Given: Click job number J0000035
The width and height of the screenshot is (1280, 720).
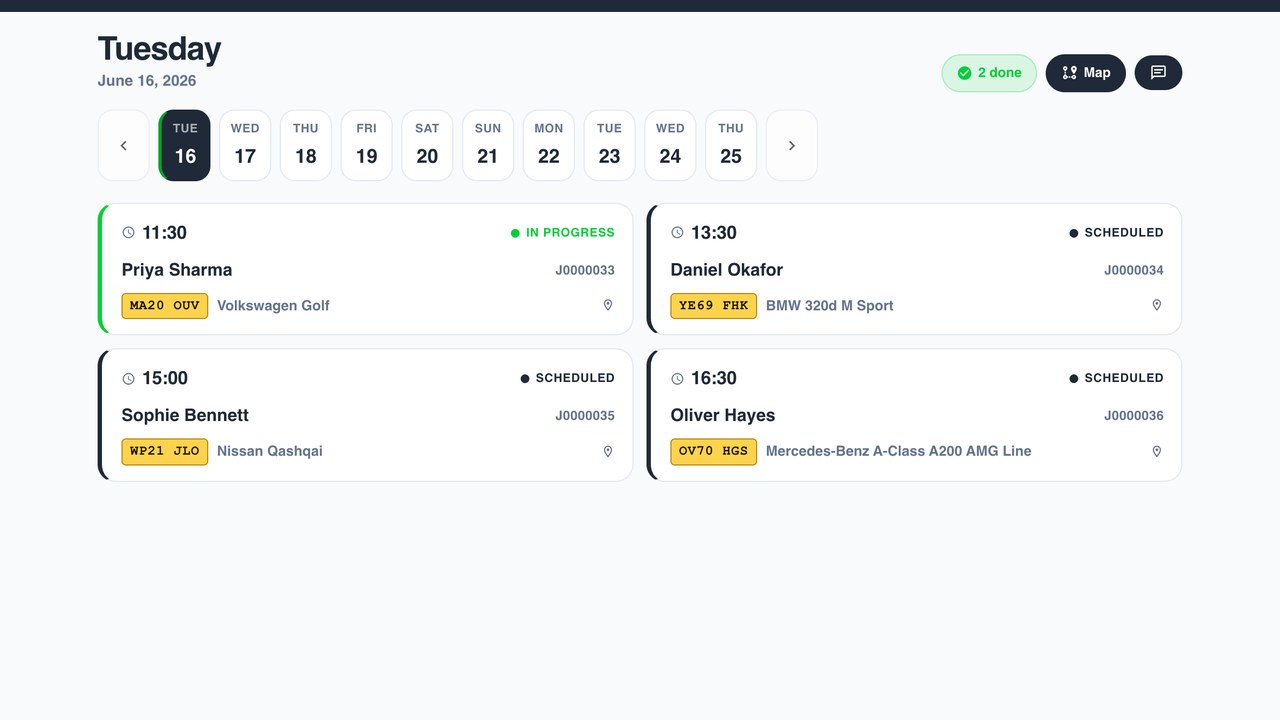Looking at the screenshot, I should [585, 416].
